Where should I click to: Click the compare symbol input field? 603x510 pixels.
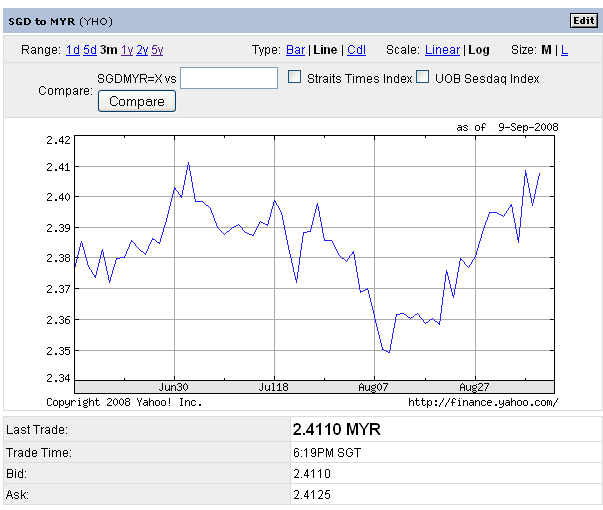point(229,78)
